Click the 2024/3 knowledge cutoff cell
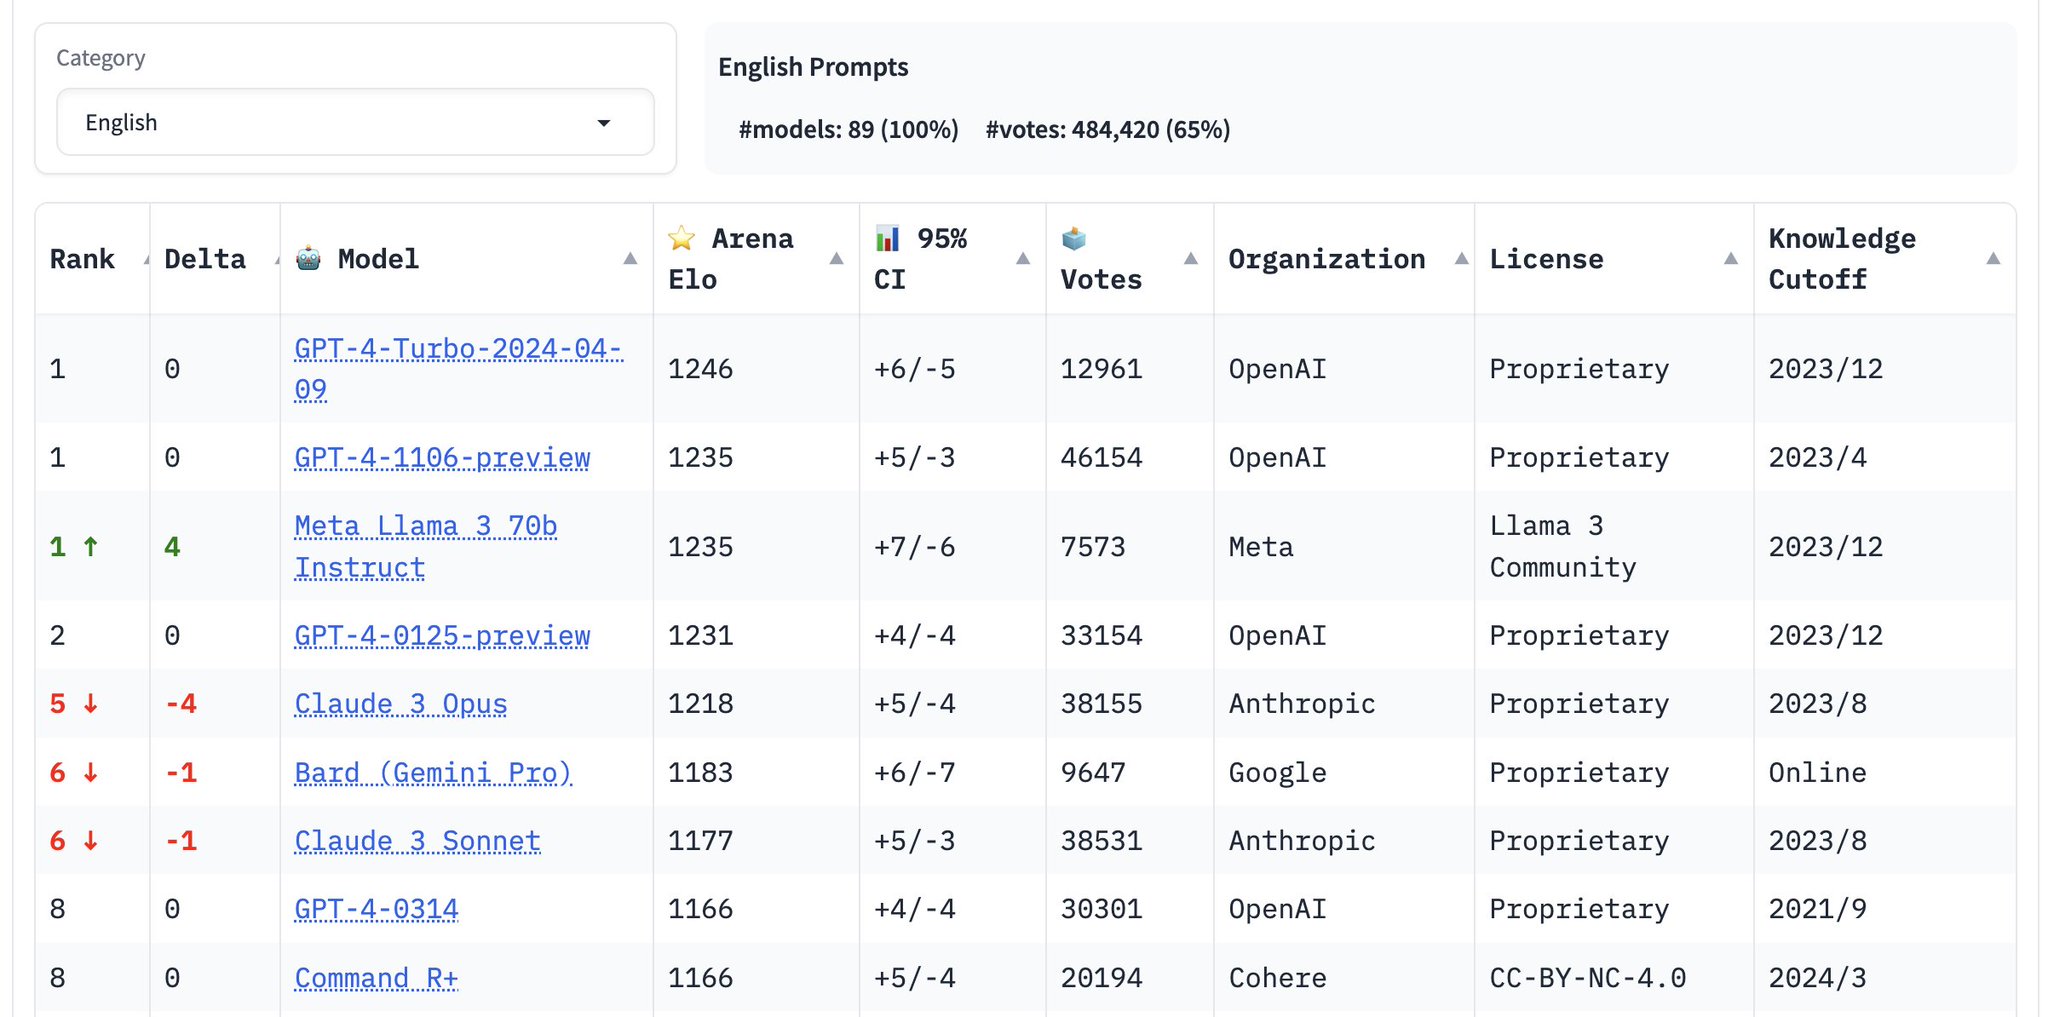Image resolution: width=2048 pixels, height=1017 pixels. point(1817,978)
